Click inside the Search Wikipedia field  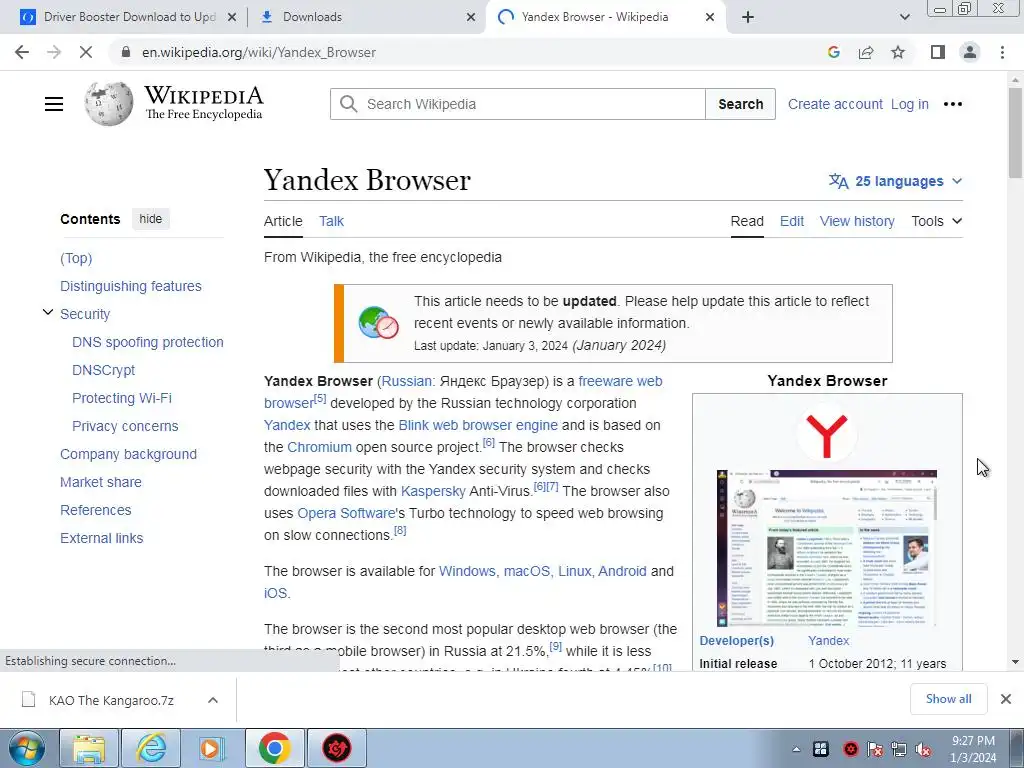click(x=517, y=104)
